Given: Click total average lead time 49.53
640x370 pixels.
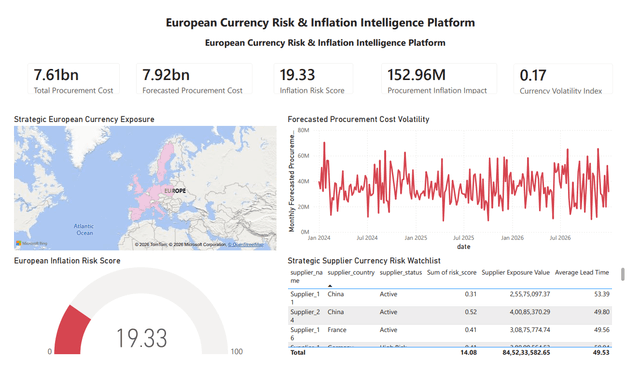Looking at the screenshot, I should click(x=601, y=352).
